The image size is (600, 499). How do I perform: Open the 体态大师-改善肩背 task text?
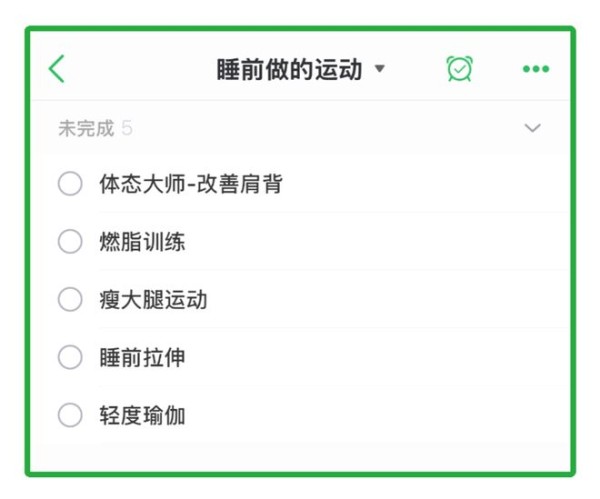click(x=191, y=184)
